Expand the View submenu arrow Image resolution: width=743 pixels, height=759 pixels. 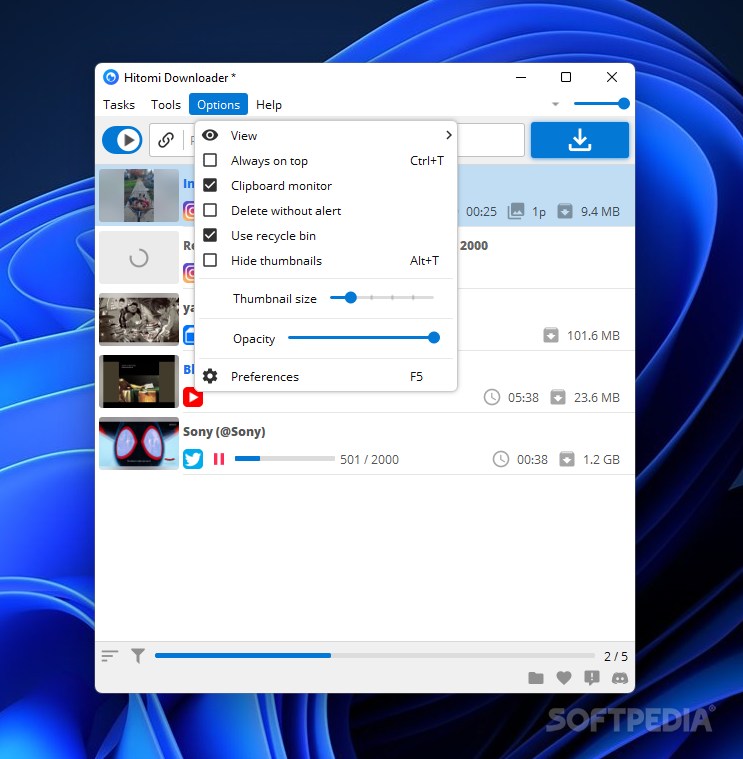[x=449, y=135]
